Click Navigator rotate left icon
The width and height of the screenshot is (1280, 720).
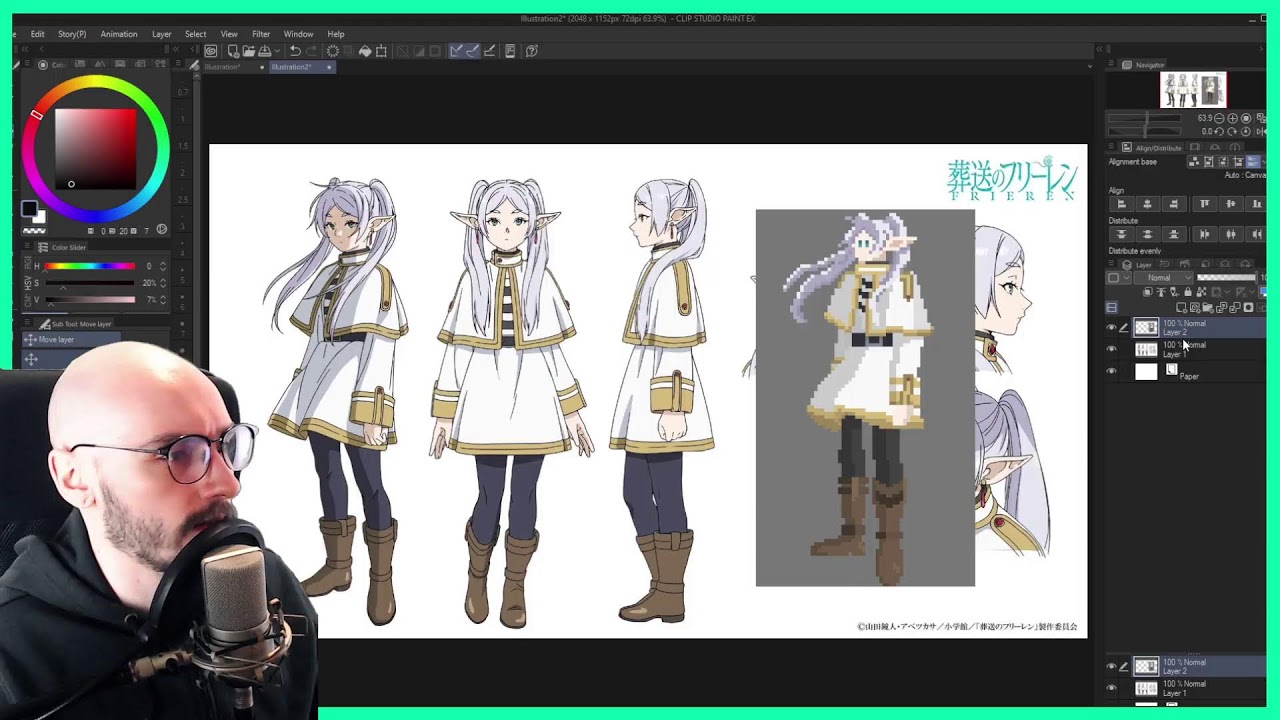coord(1219,131)
